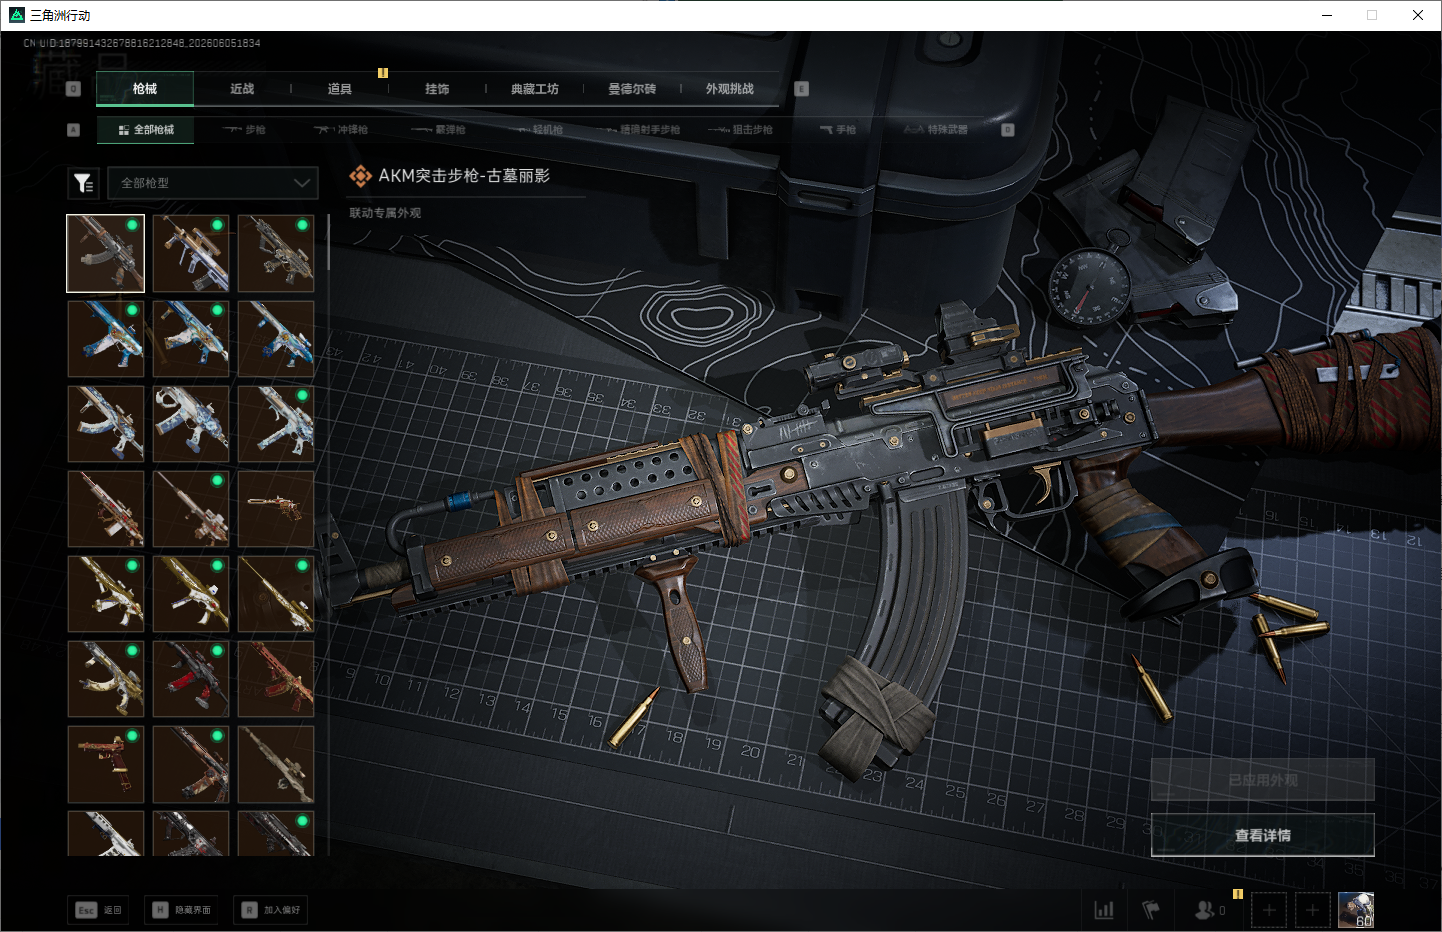The height and width of the screenshot is (932, 1442).
Task: Go to next tab with E key arrow
Action: point(801,89)
